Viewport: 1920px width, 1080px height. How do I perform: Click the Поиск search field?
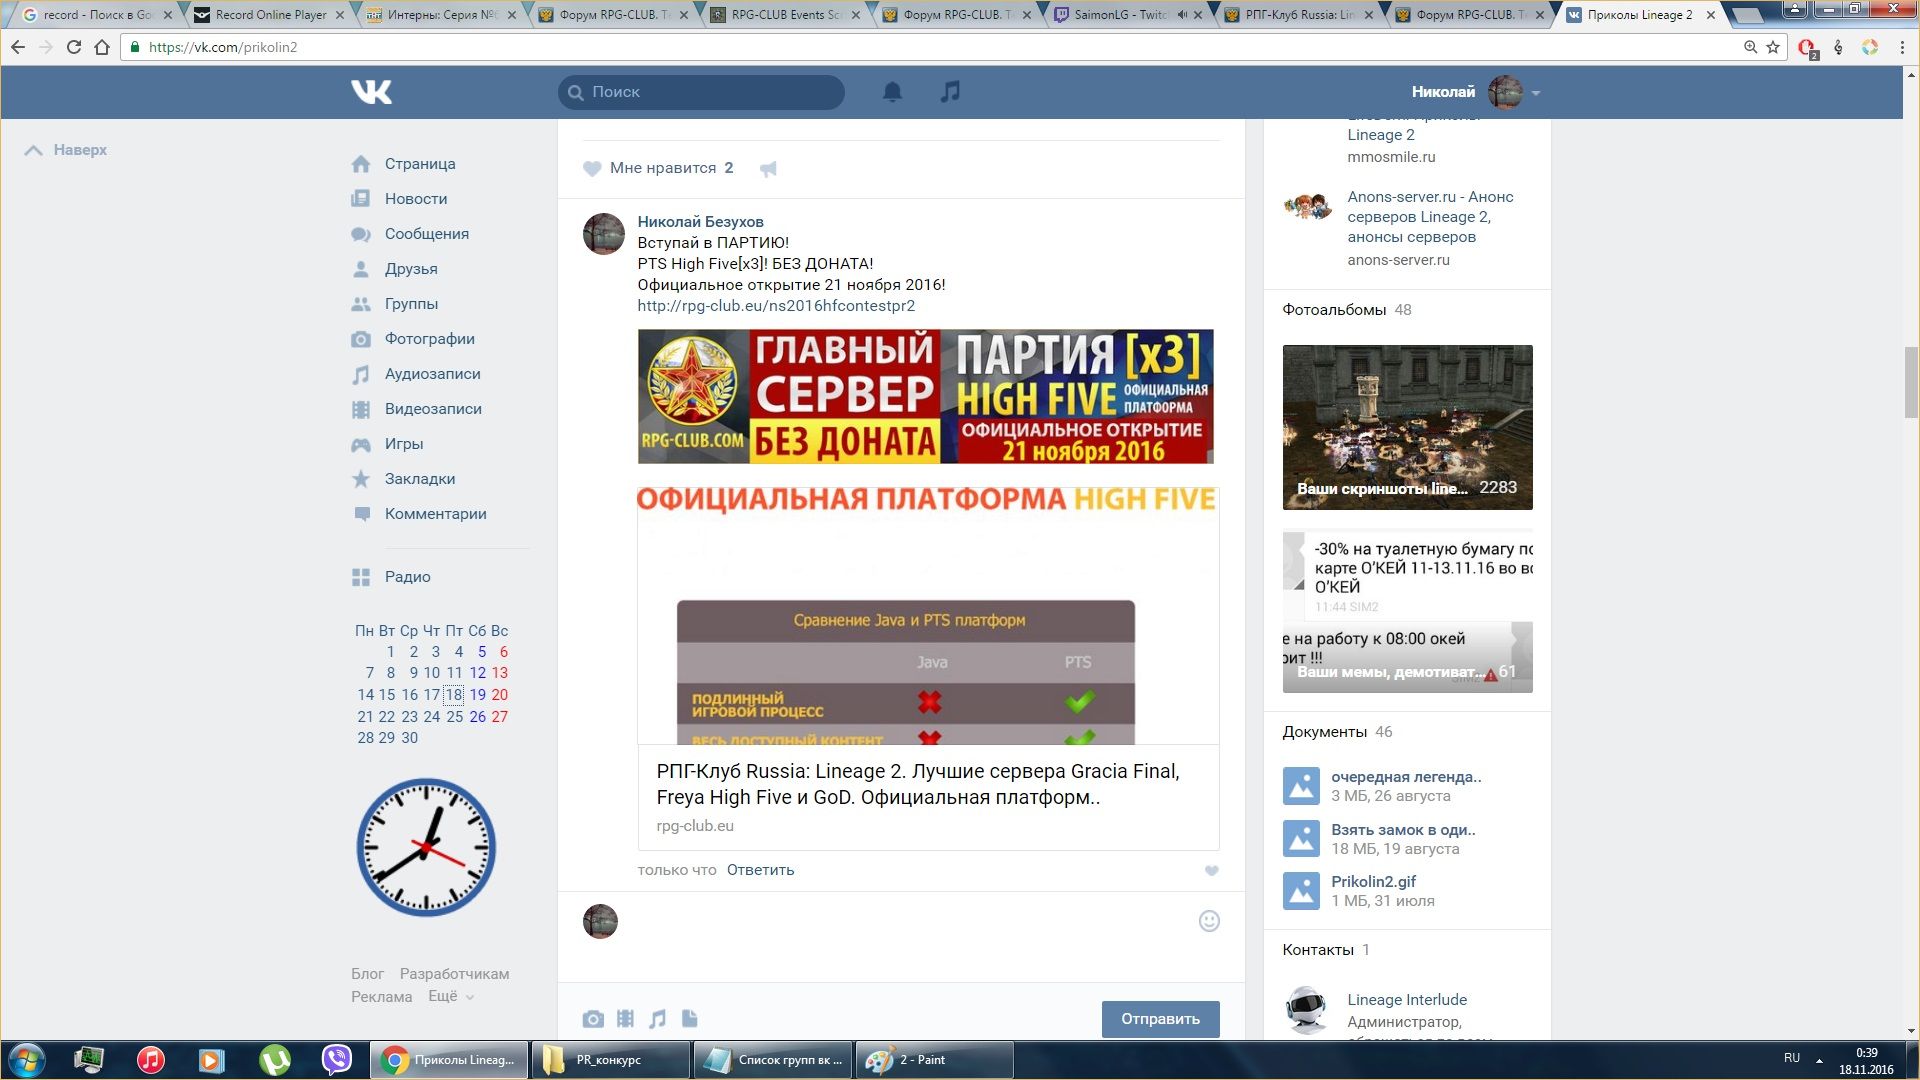click(x=701, y=92)
